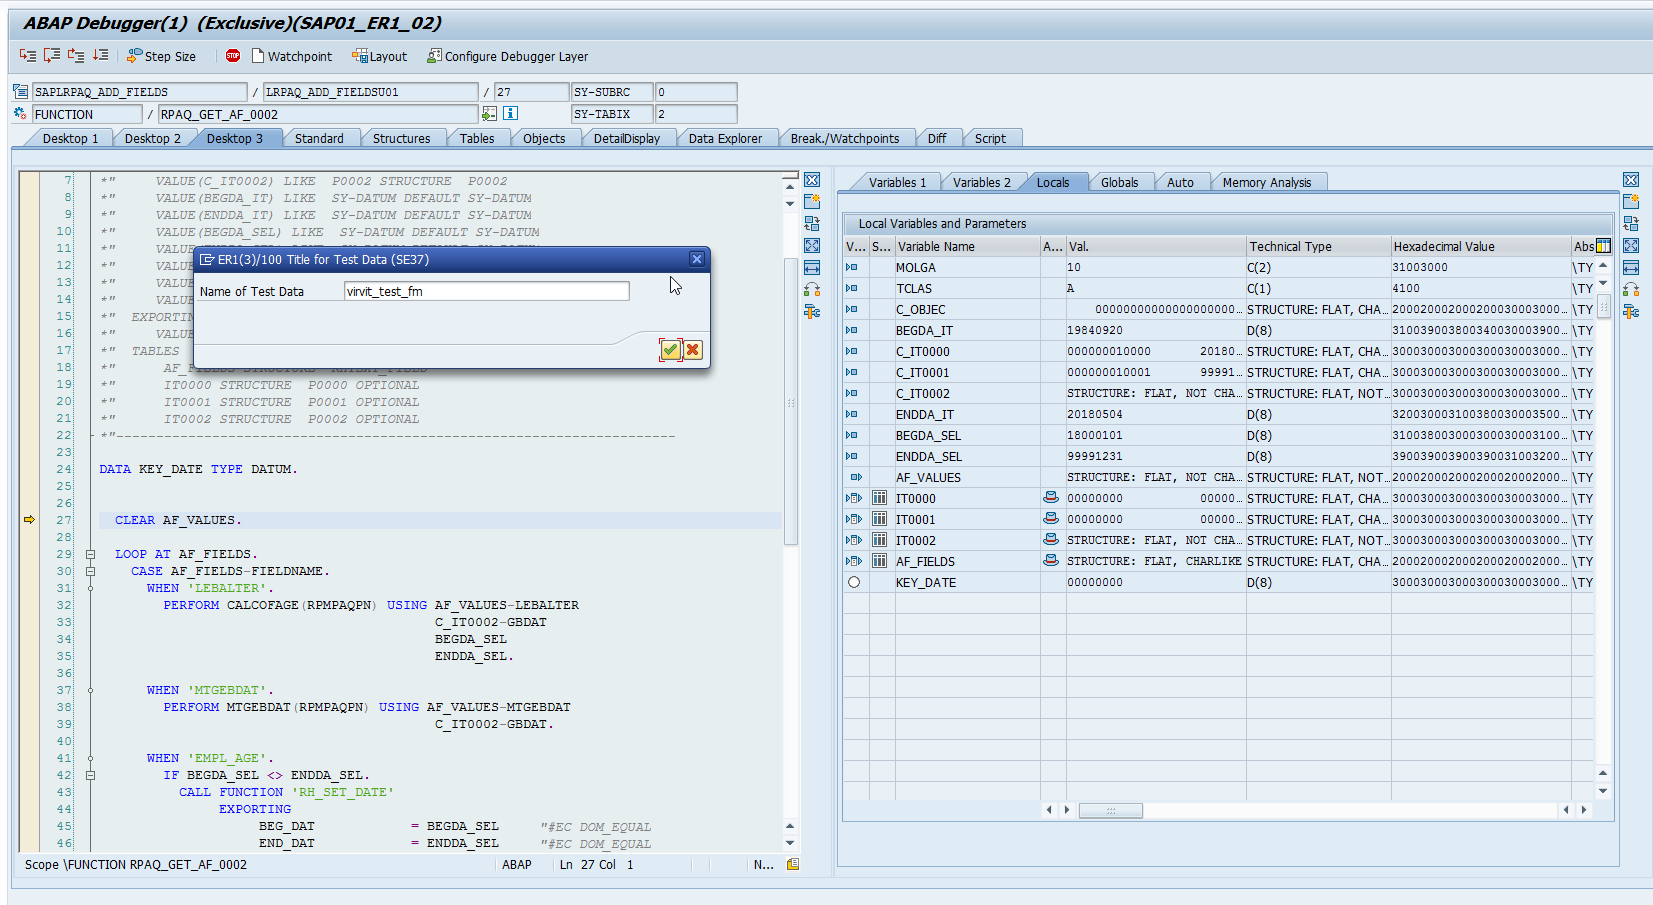
Task: Click the Step Size button
Action: [161, 56]
